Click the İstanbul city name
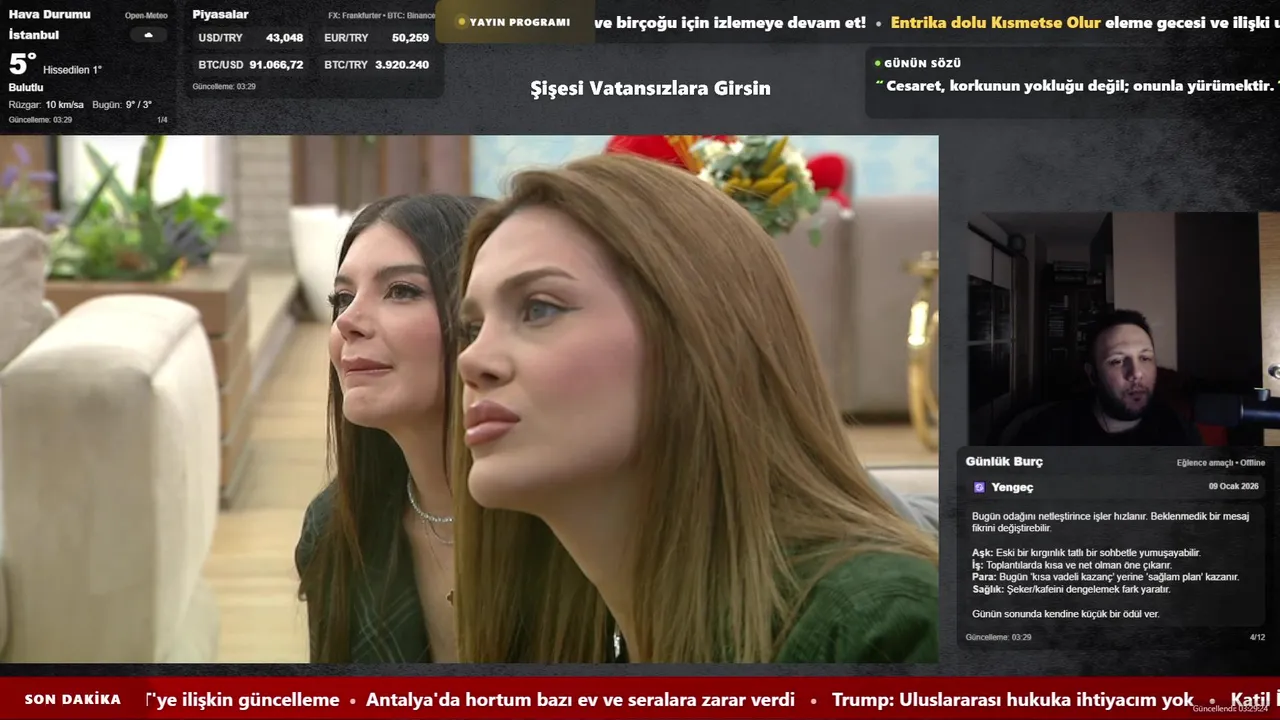This screenshot has width=1280, height=720. (x=34, y=35)
